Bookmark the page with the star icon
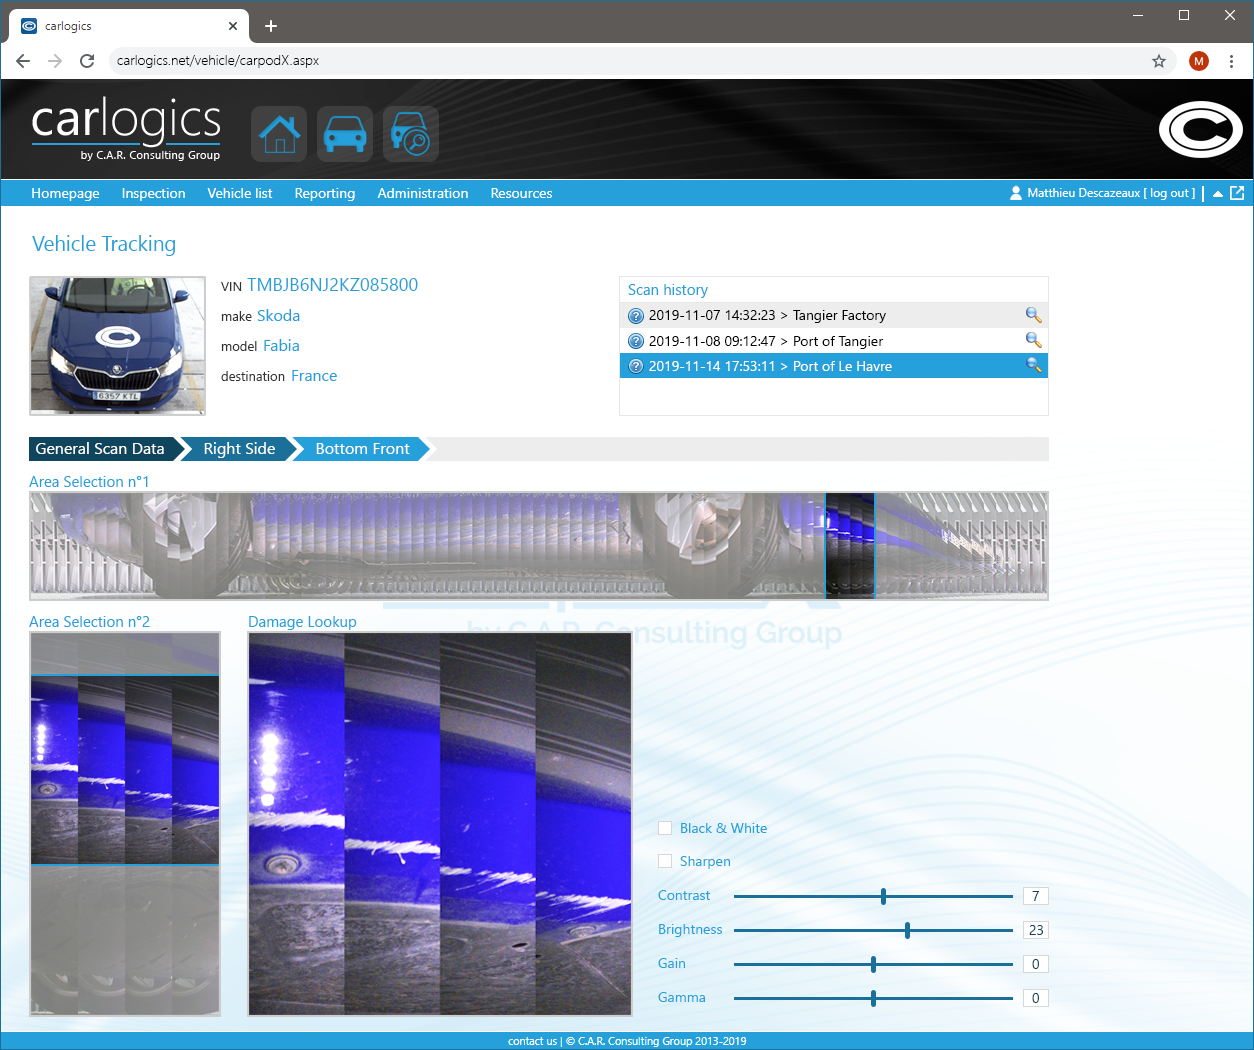This screenshot has height=1050, width=1254. click(x=1159, y=61)
